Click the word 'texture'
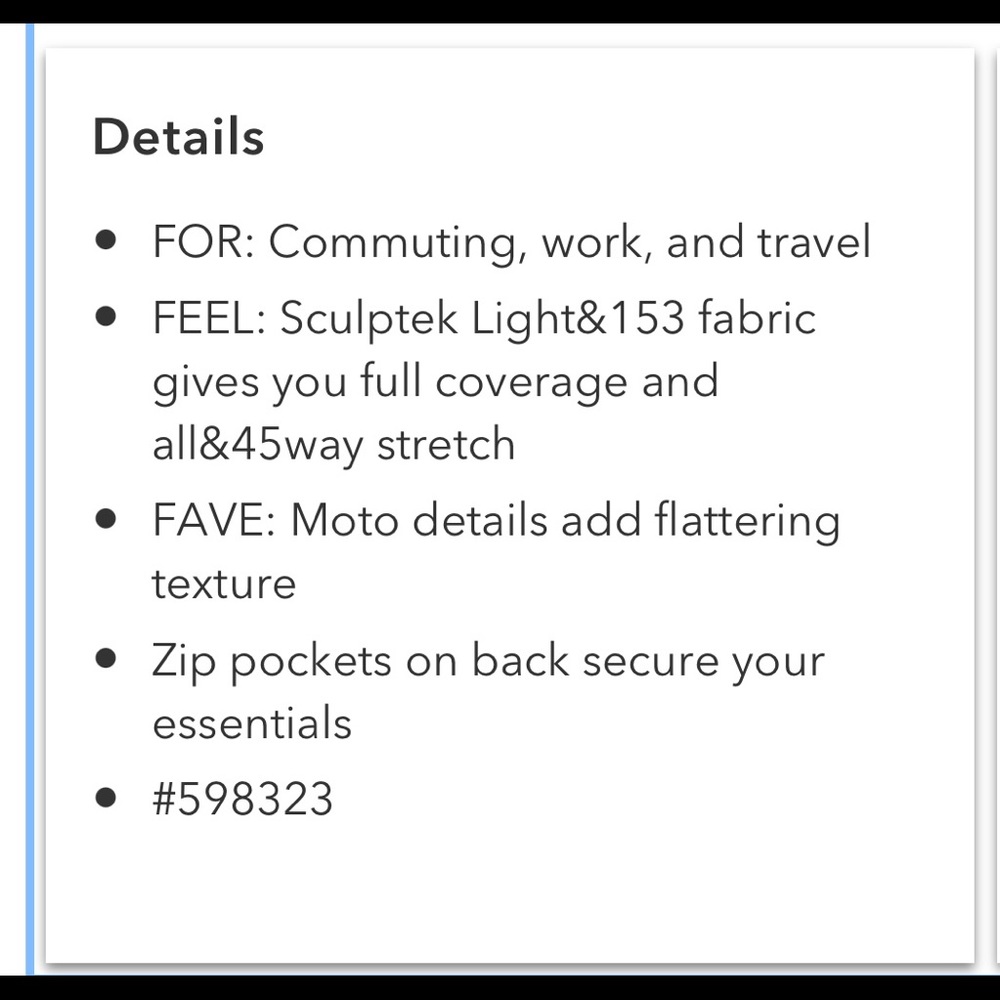This screenshot has width=1000, height=1000. [x=224, y=583]
